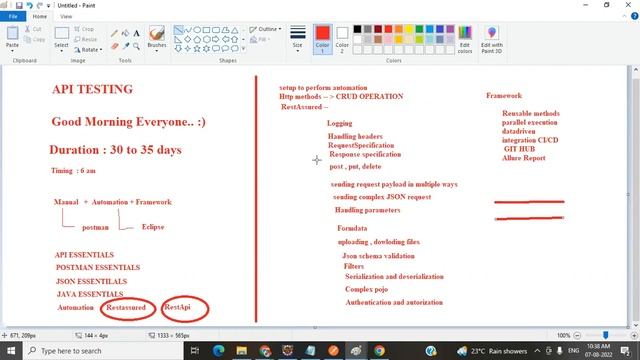
Task: Expand the Shapes gallery more arrow
Action: pos(244,49)
